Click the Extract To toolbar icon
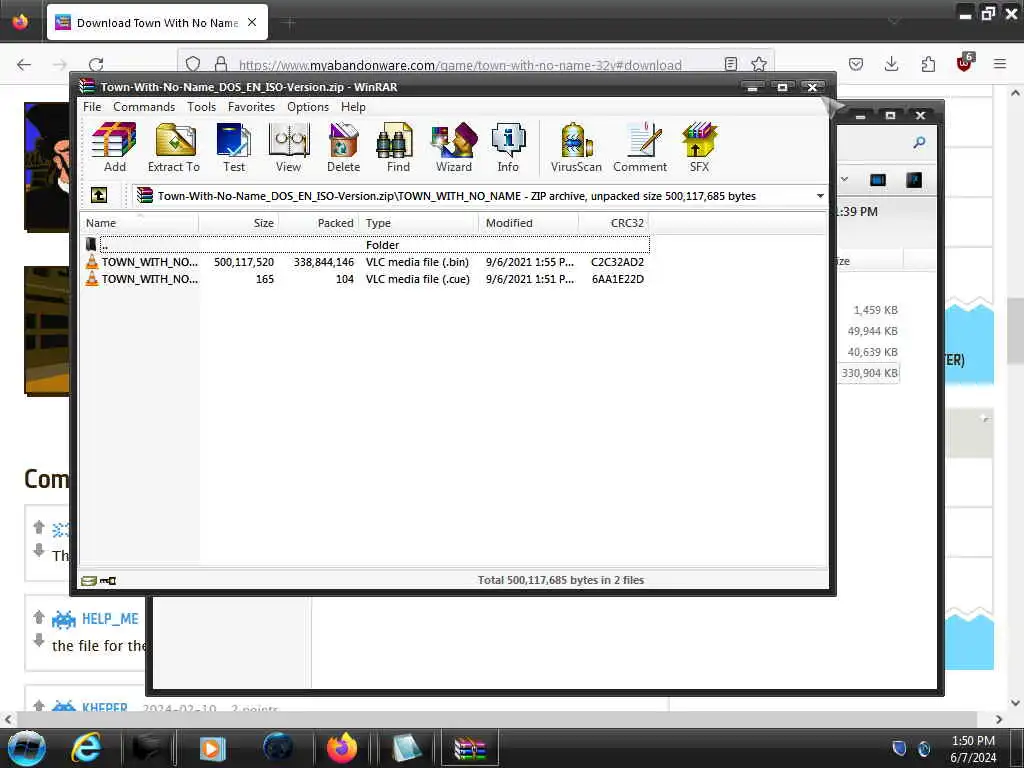Viewport: 1024px width, 768px height. [x=174, y=147]
